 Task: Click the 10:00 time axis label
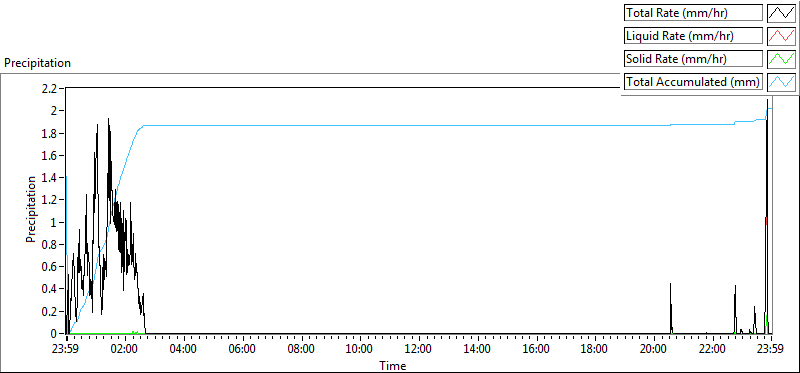(x=359, y=350)
